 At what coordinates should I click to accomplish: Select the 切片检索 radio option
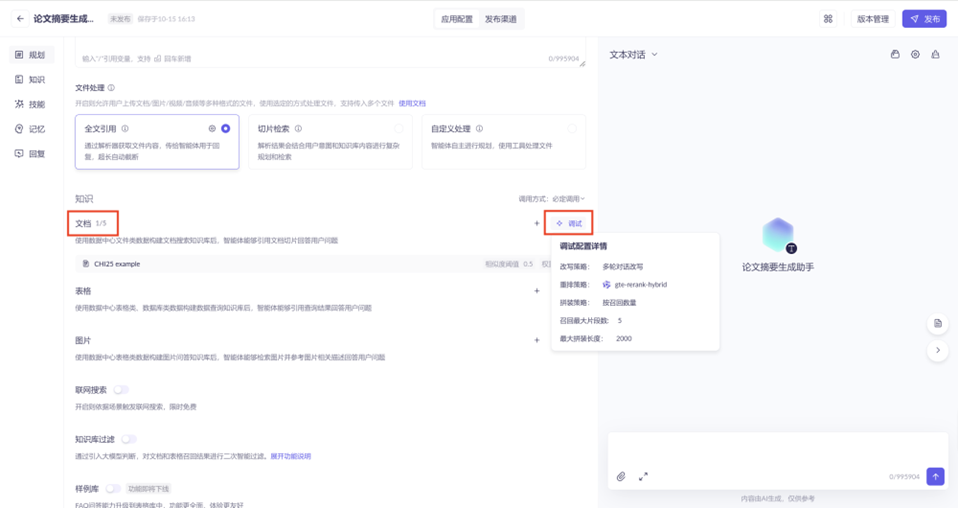coord(399,128)
